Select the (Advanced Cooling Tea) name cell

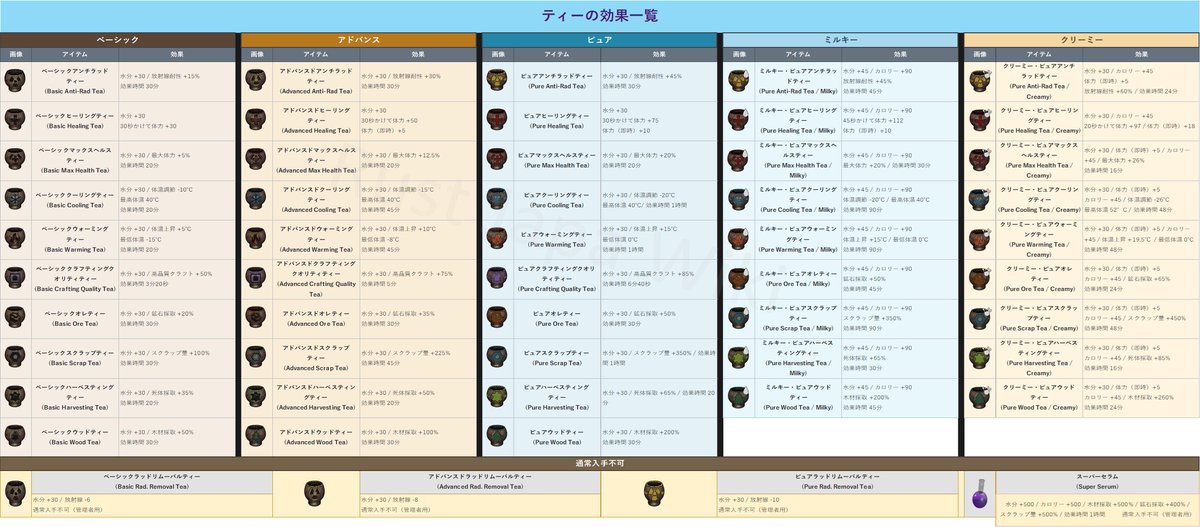point(315,198)
